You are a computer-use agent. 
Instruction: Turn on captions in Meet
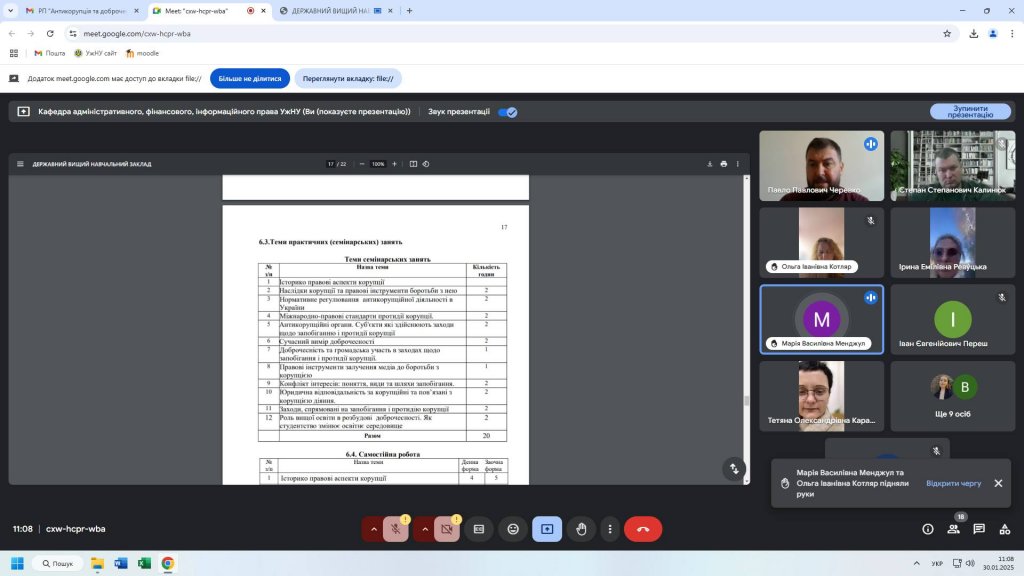[479, 529]
